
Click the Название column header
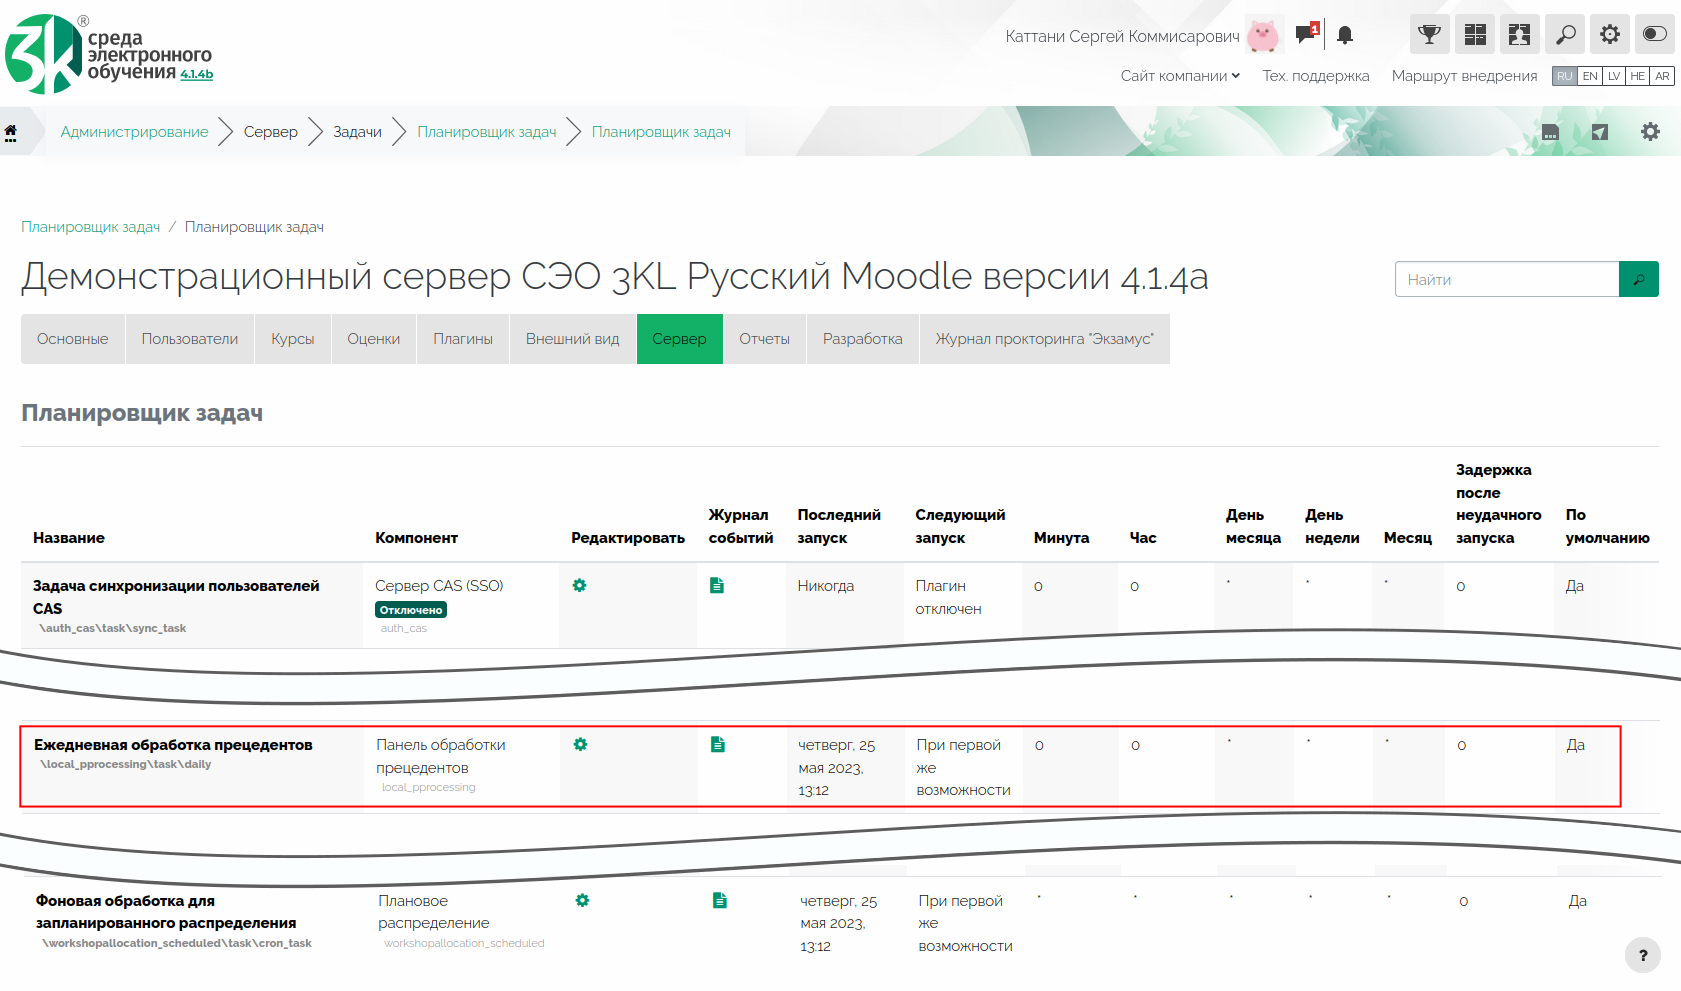tap(69, 538)
